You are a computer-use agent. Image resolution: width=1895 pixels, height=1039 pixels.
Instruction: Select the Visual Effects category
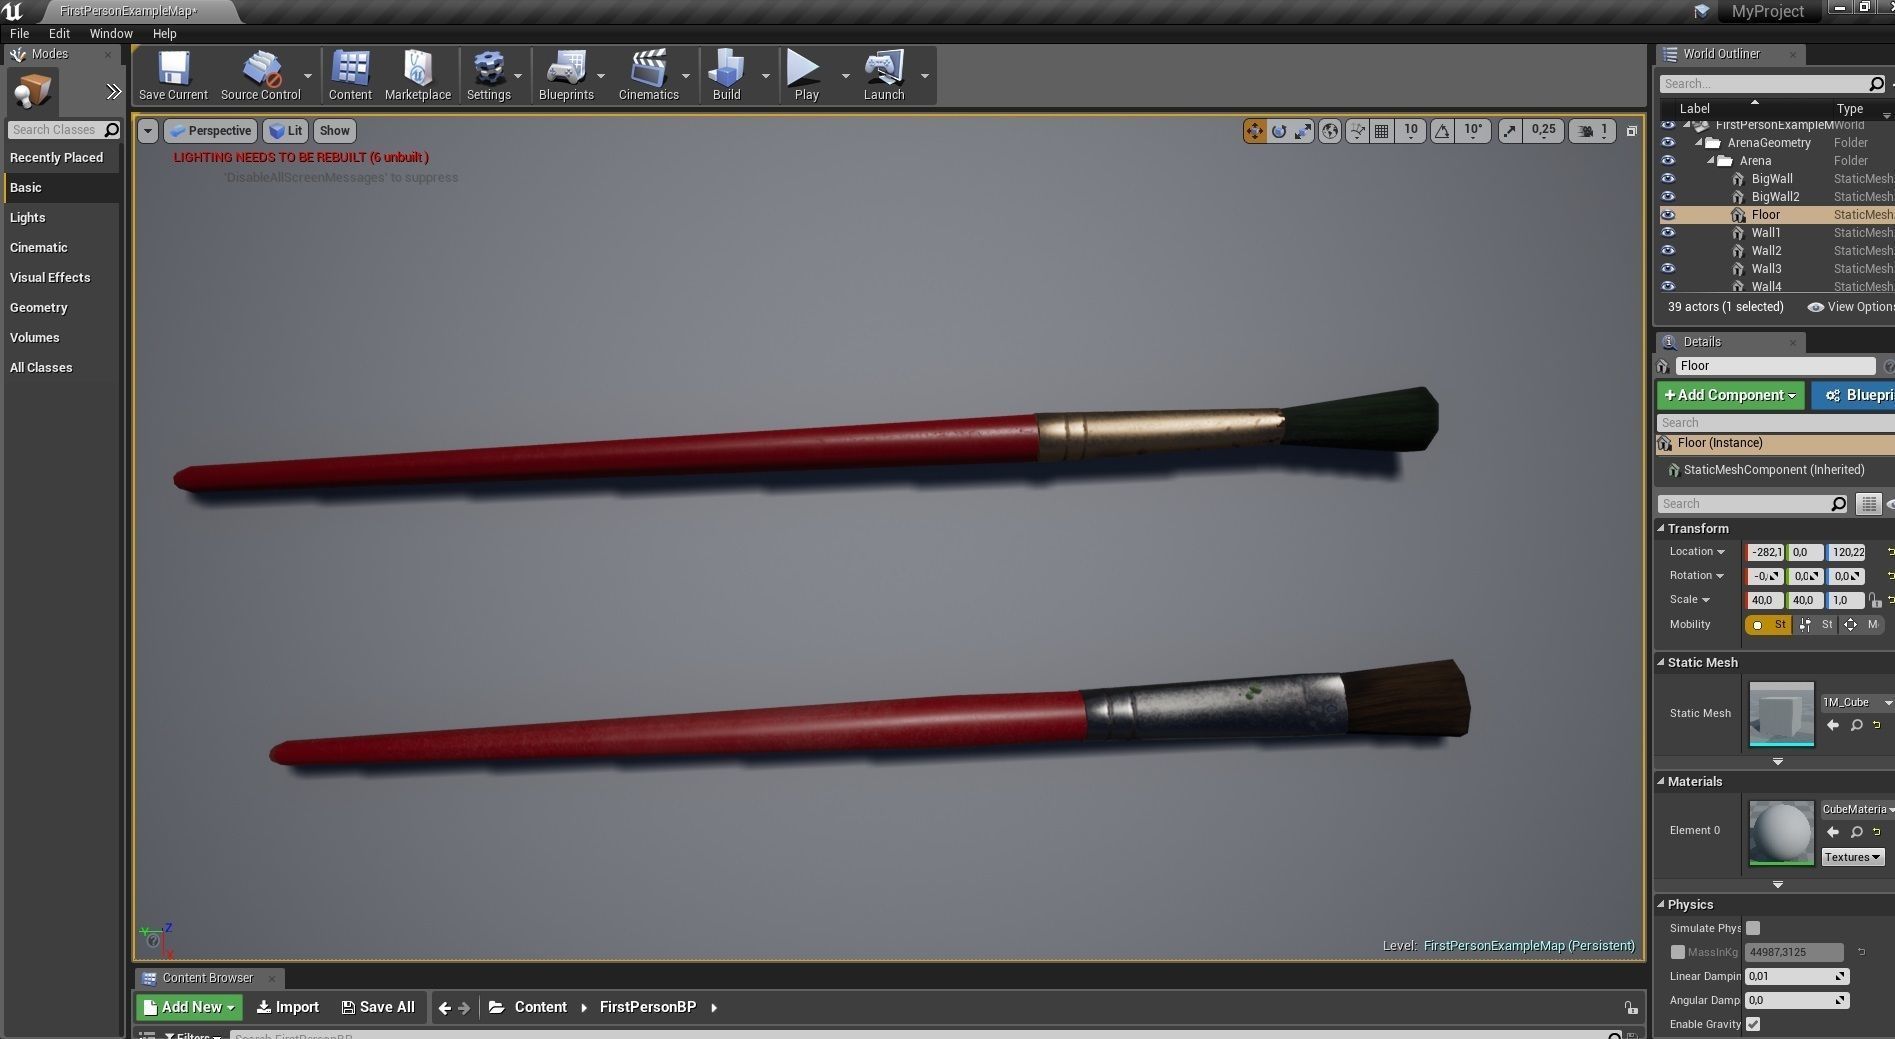(x=50, y=278)
